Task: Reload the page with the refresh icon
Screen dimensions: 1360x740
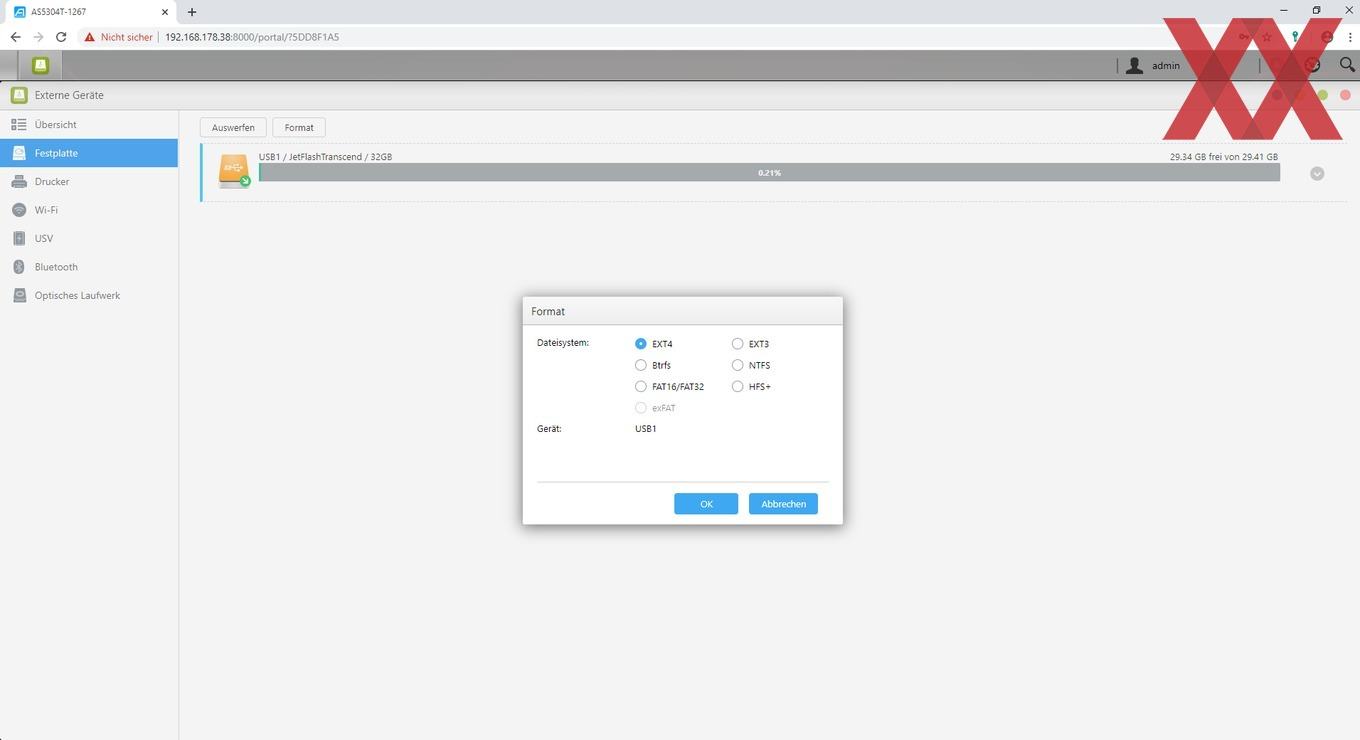Action: pos(61,37)
